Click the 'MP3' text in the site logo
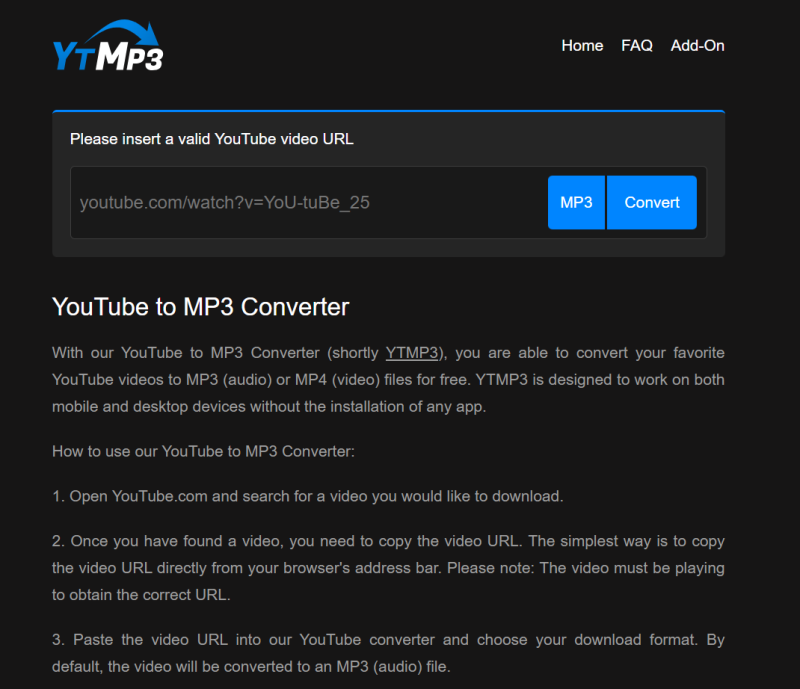 point(130,57)
